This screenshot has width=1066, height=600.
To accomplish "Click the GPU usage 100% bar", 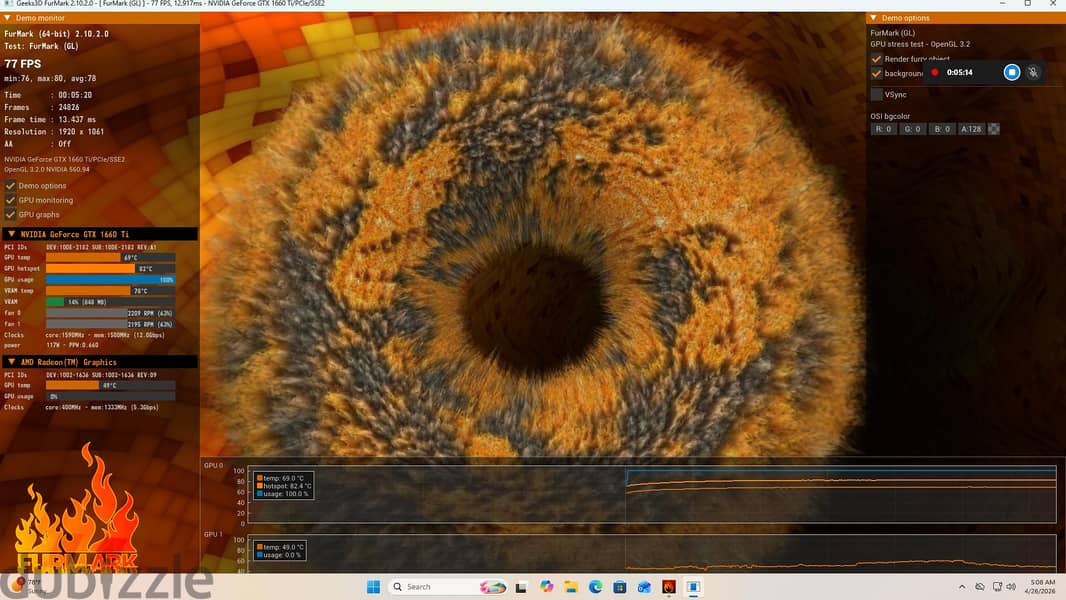I will [x=111, y=280].
